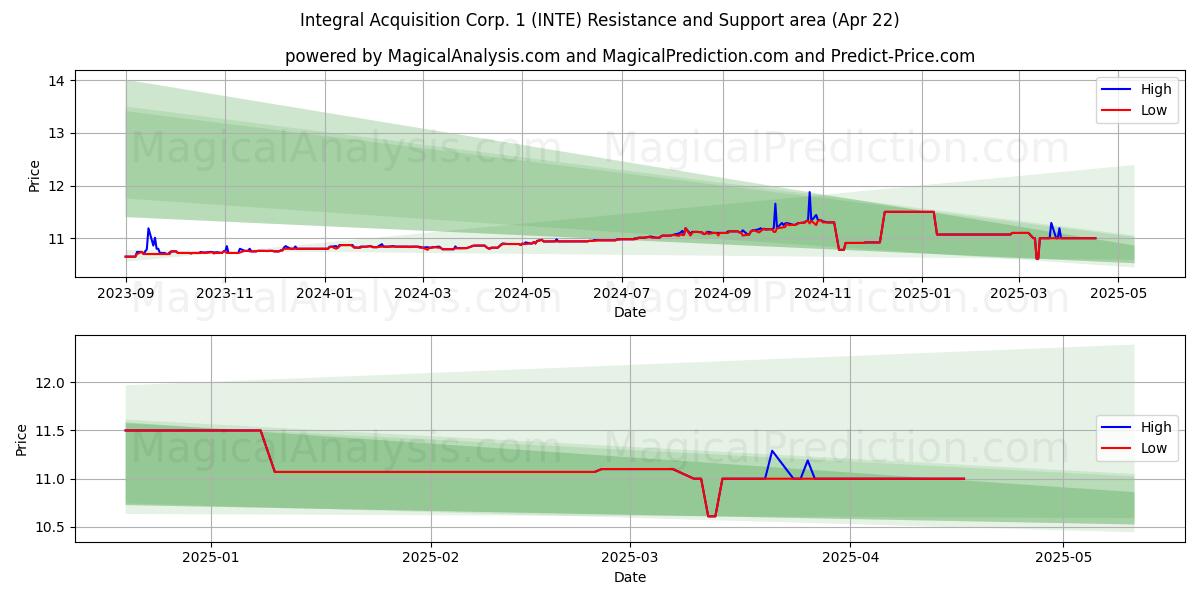
Task: Click the lower chart 'Date' axis label
Action: click(x=630, y=577)
